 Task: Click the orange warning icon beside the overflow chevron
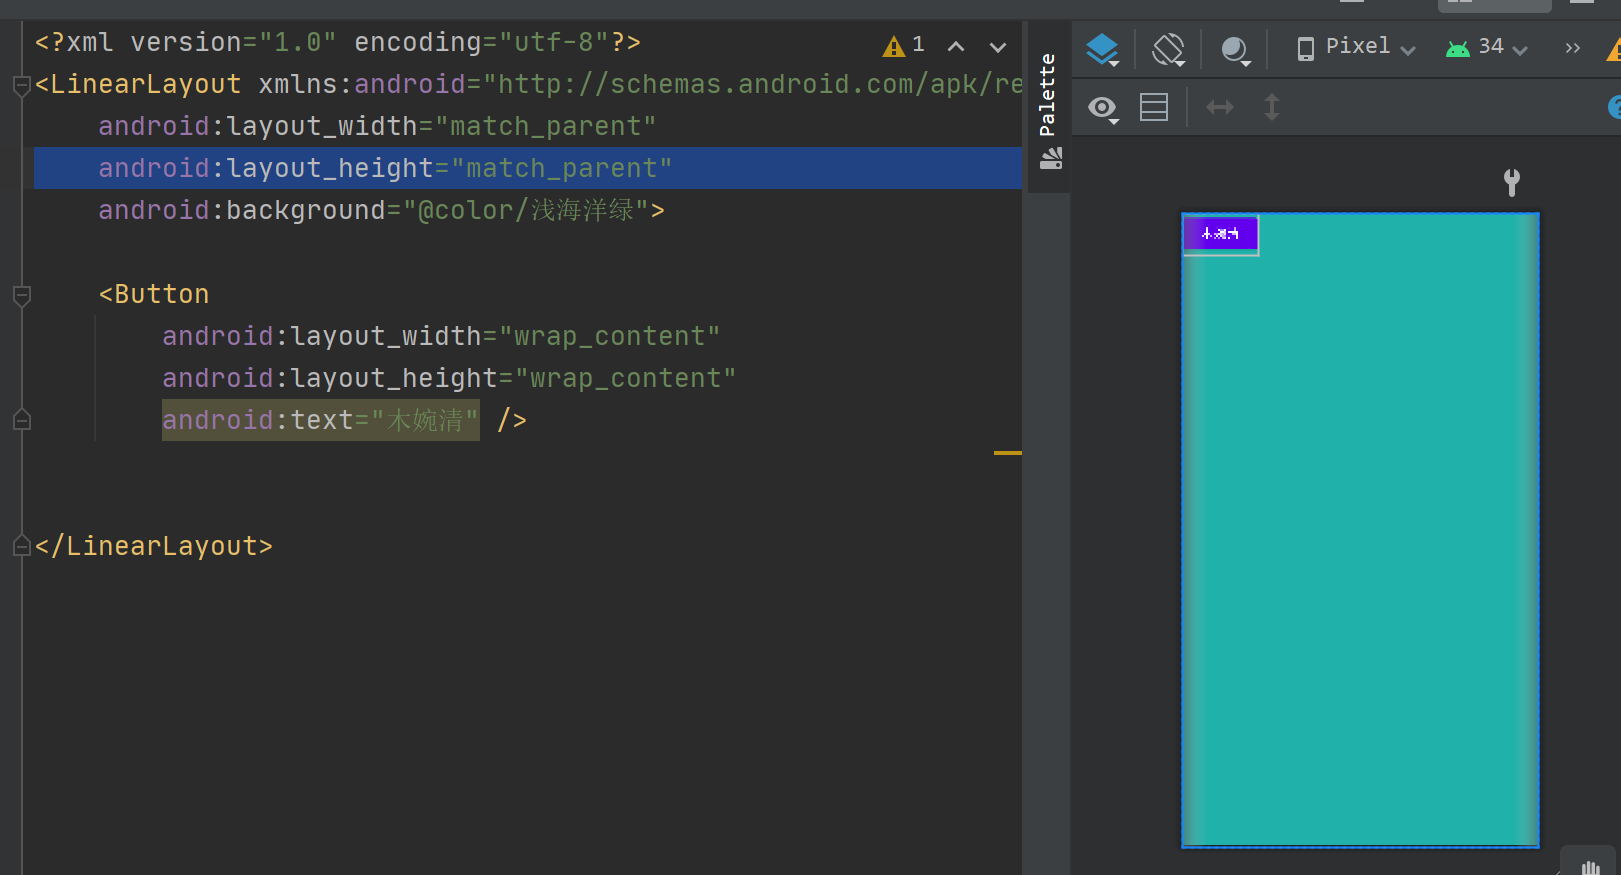coord(1613,49)
